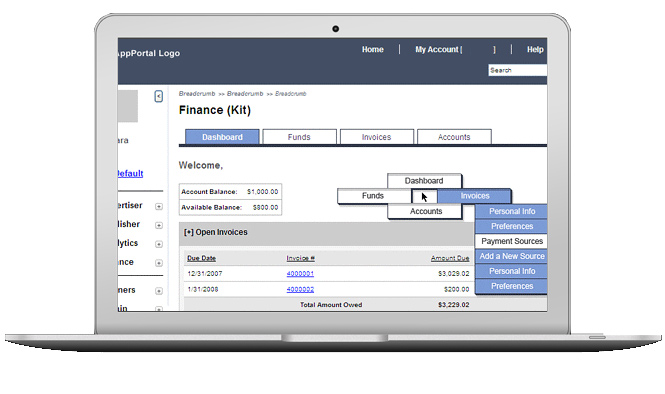The image size is (665, 394).
Task: Click the Search input field
Action: point(517,70)
